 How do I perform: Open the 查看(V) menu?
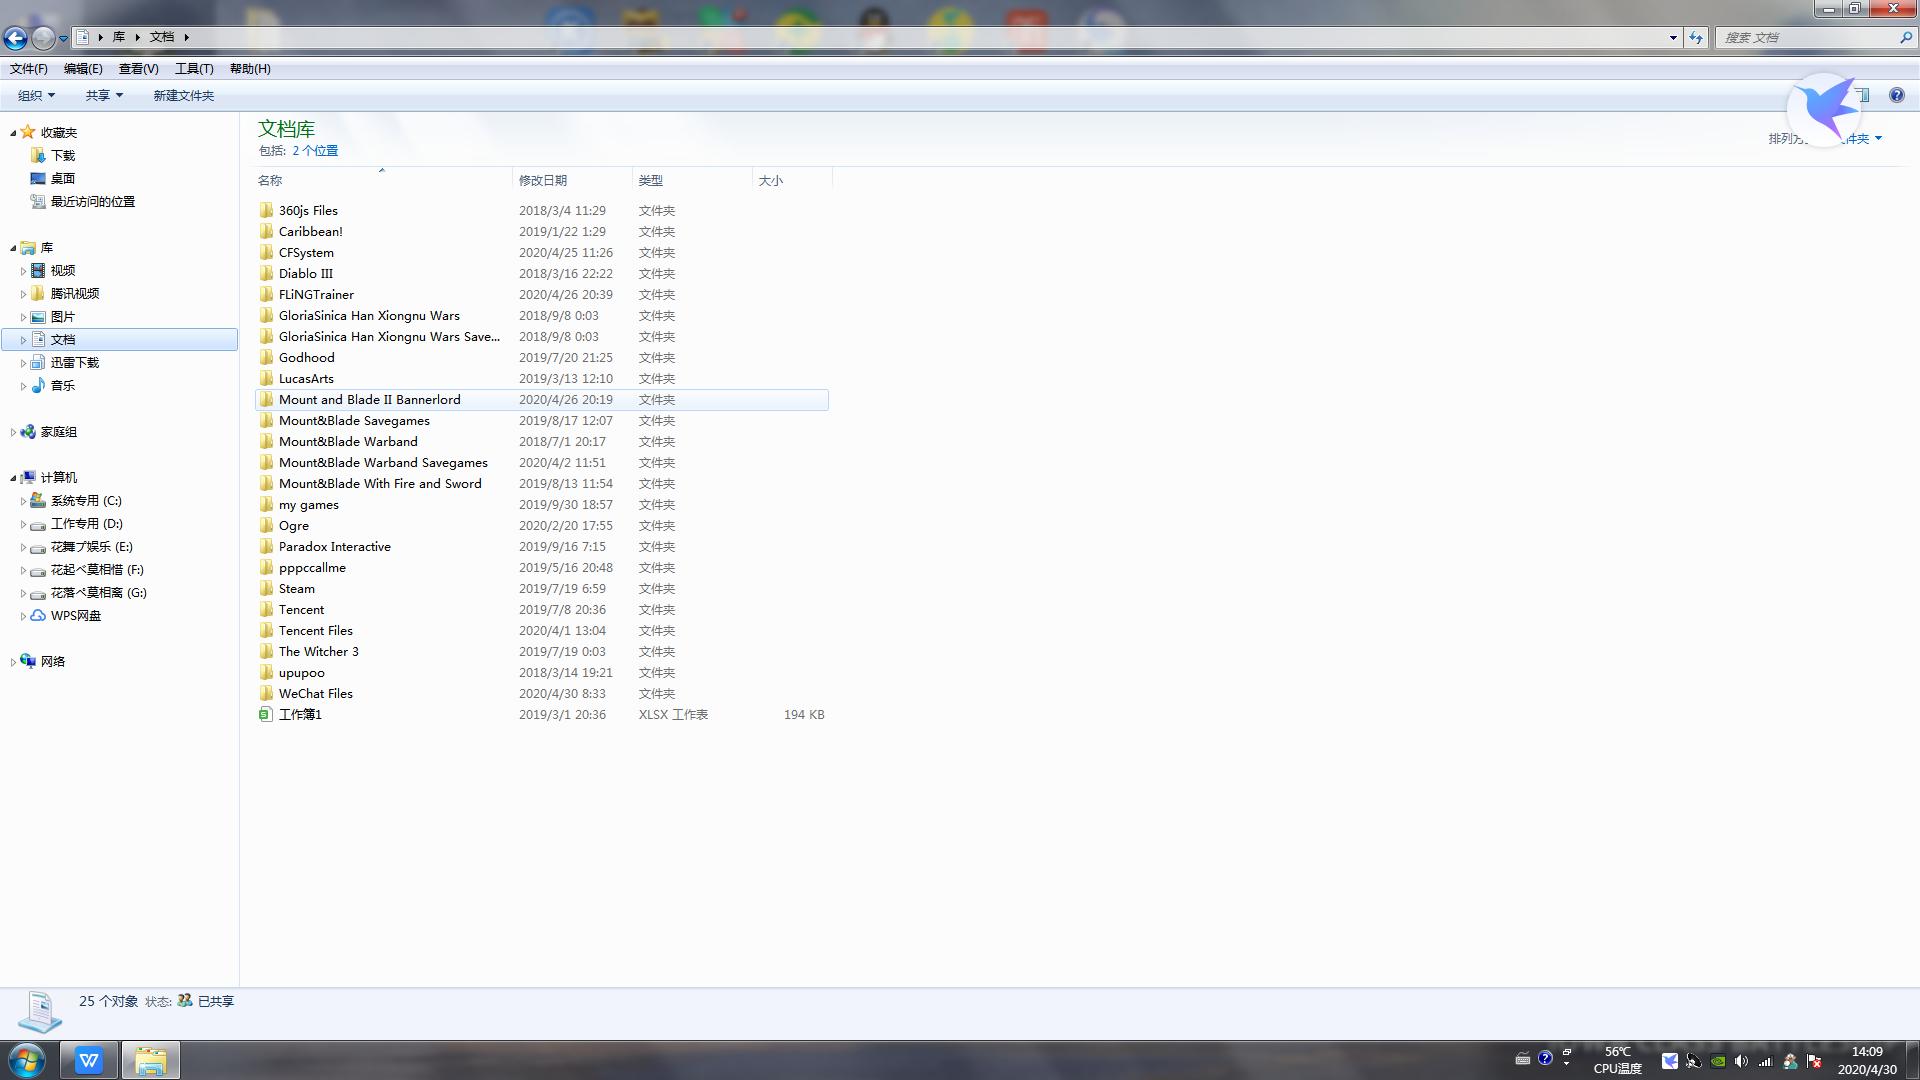(138, 68)
